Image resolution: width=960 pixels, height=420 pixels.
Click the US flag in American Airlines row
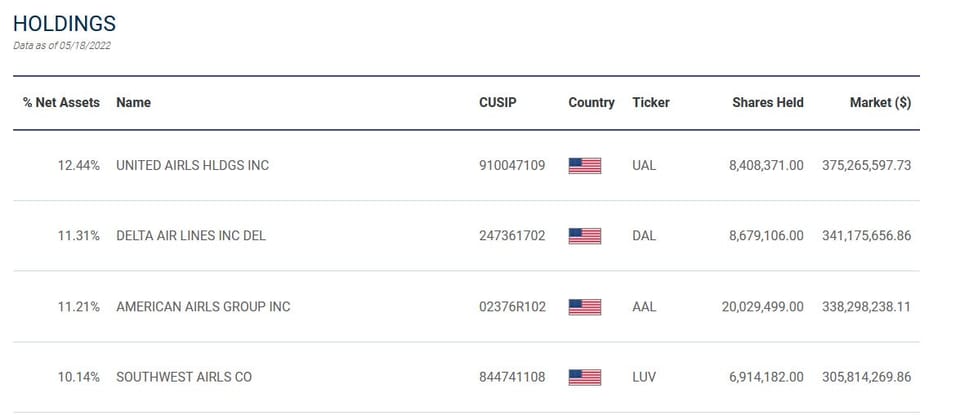(x=585, y=307)
